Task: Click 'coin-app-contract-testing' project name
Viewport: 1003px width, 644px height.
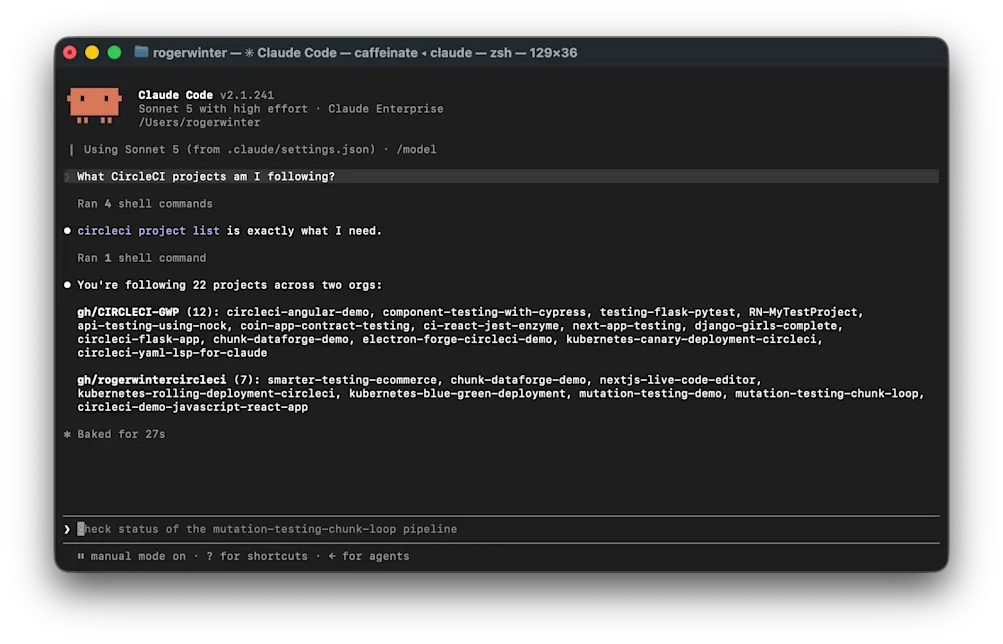Action: [325, 326]
